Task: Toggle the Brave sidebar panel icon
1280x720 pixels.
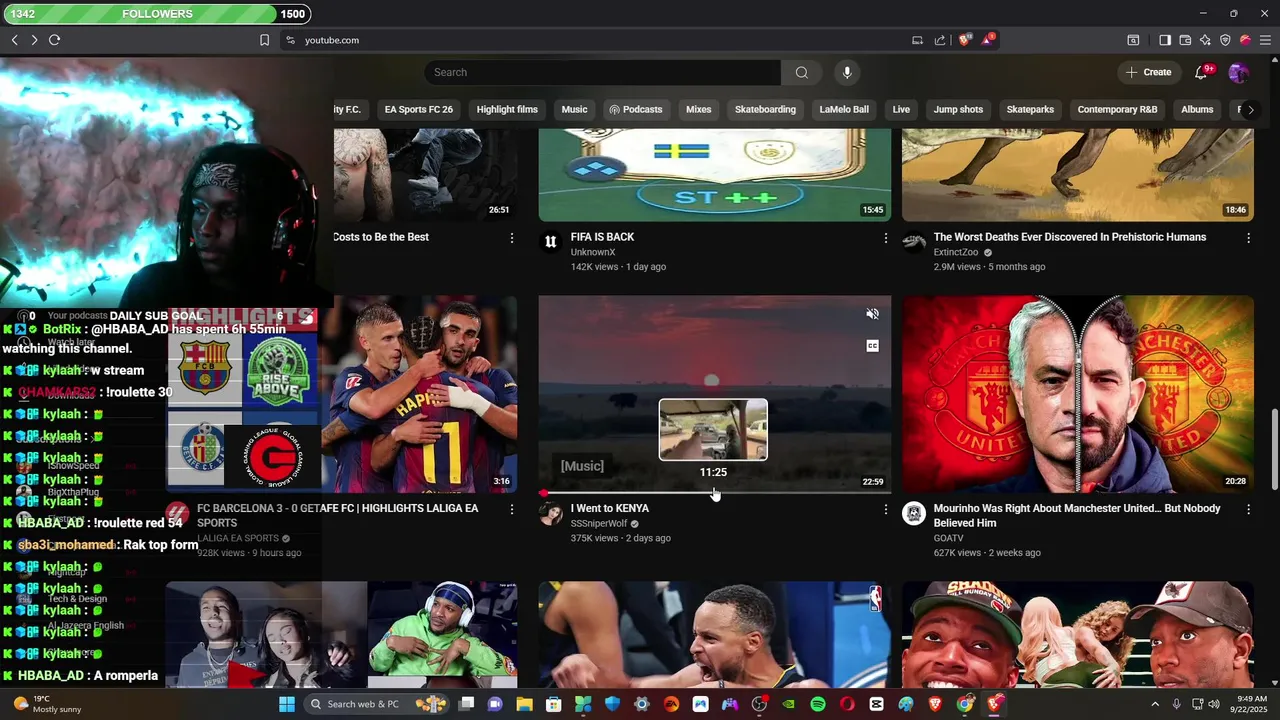Action: (1165, 40)
